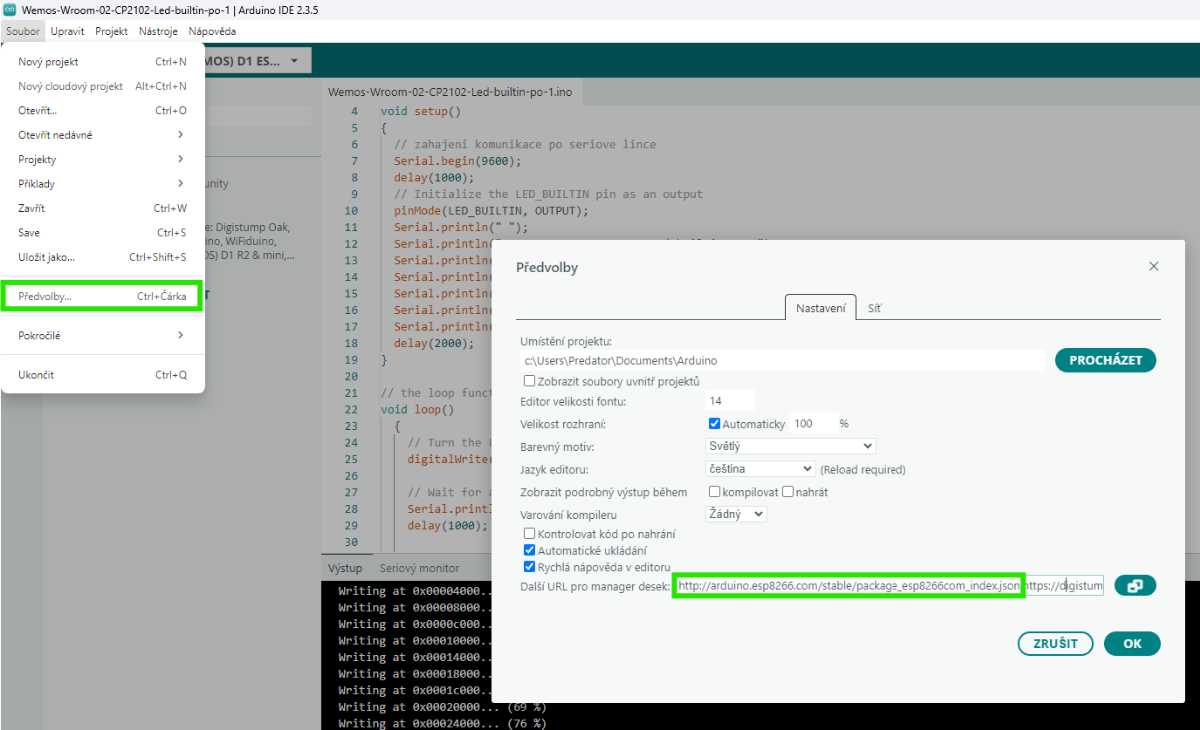The image size is (1200, 730).
Task: Switch to the Seriový monitor tab
Action: (x=419, y=568)
